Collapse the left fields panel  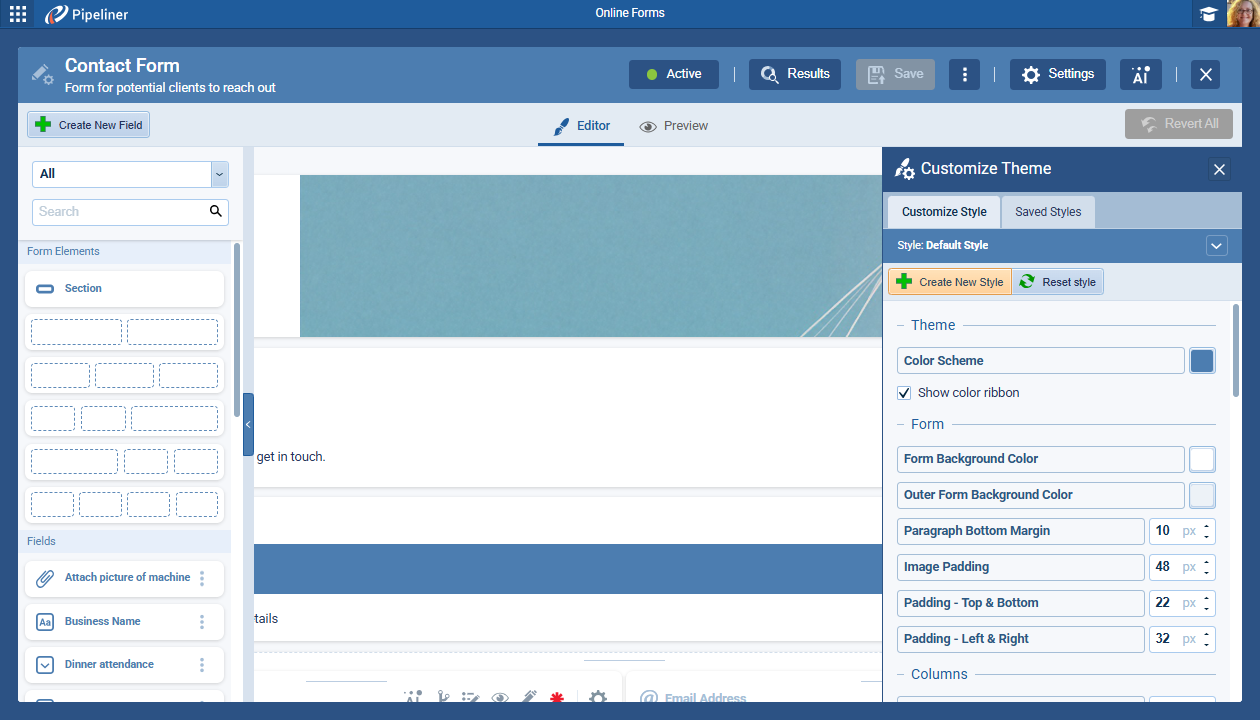tap(248, 424)
